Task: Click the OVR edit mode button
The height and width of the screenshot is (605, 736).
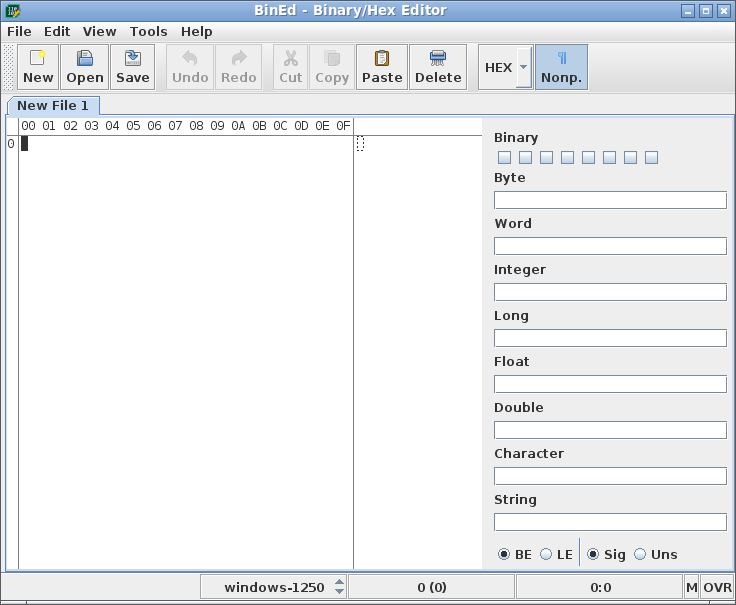Action: (x=717, y=587)
